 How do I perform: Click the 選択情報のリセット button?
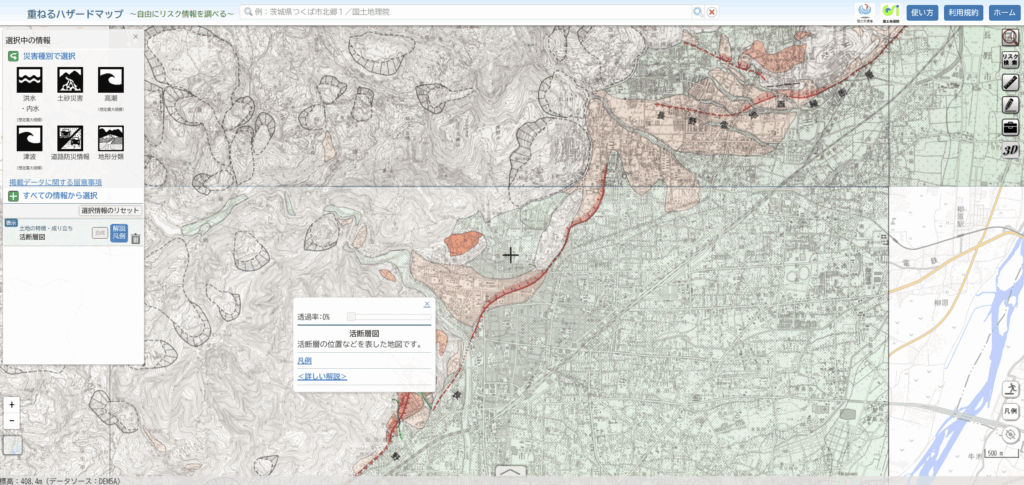click(x=109, y=211)
